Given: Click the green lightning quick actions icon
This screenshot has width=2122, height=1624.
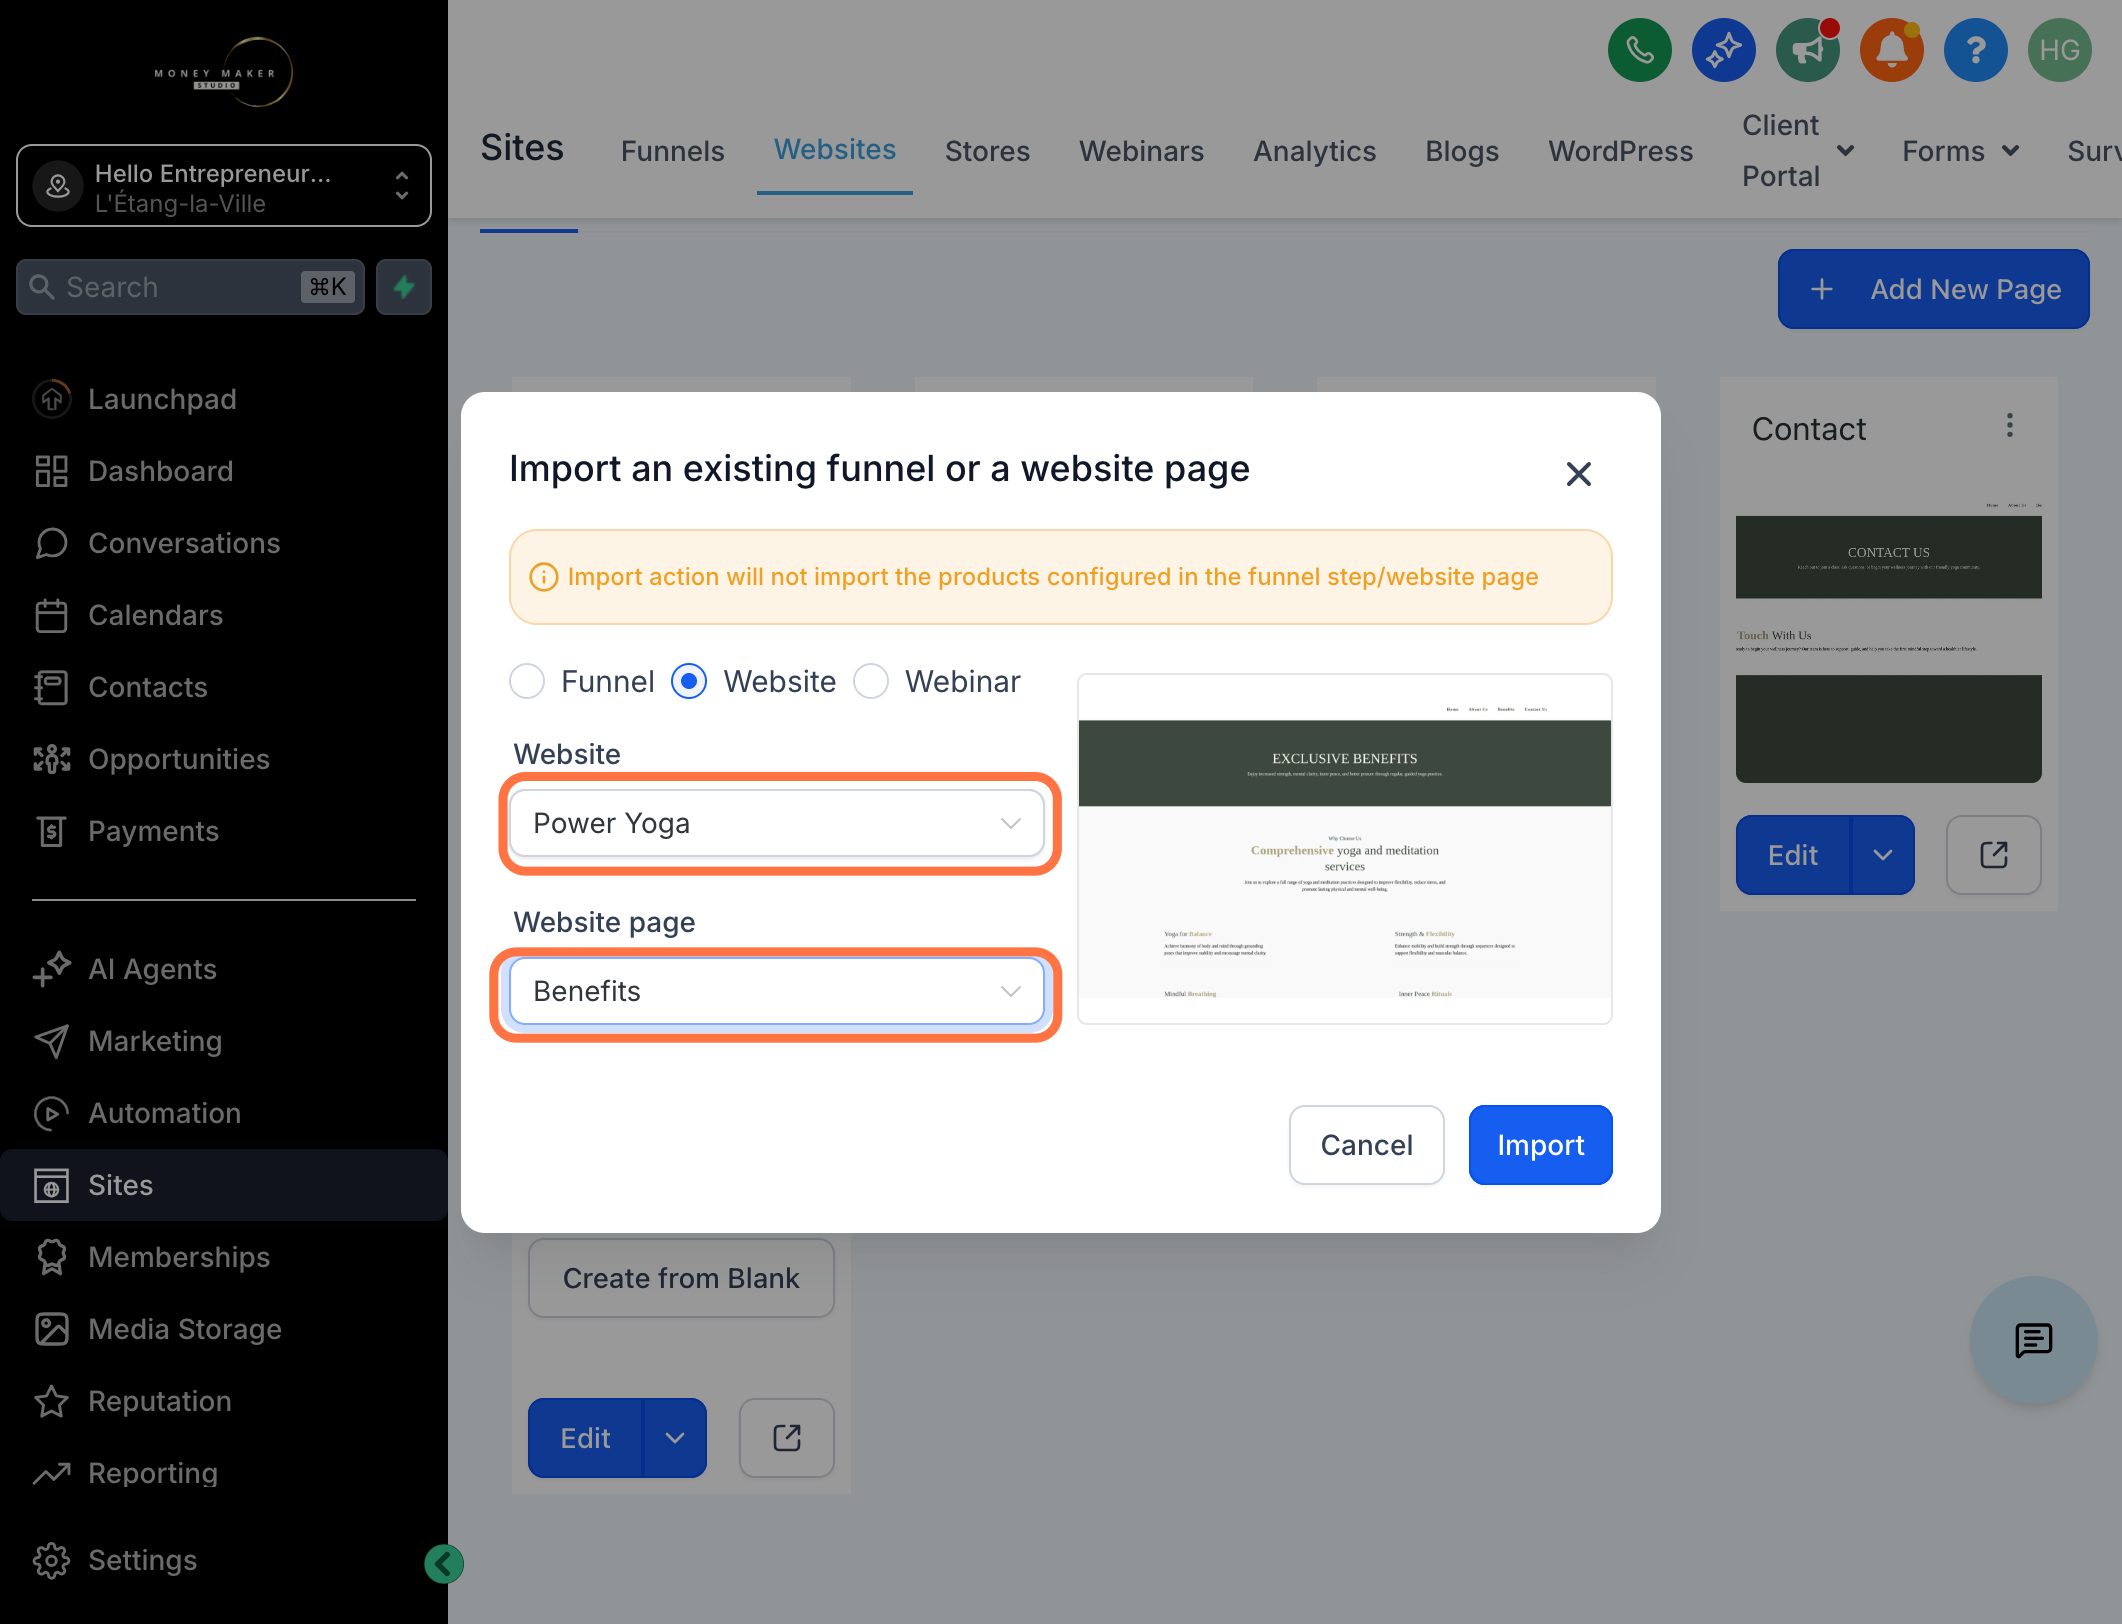Looking at the screenshot, I should 404,287.
